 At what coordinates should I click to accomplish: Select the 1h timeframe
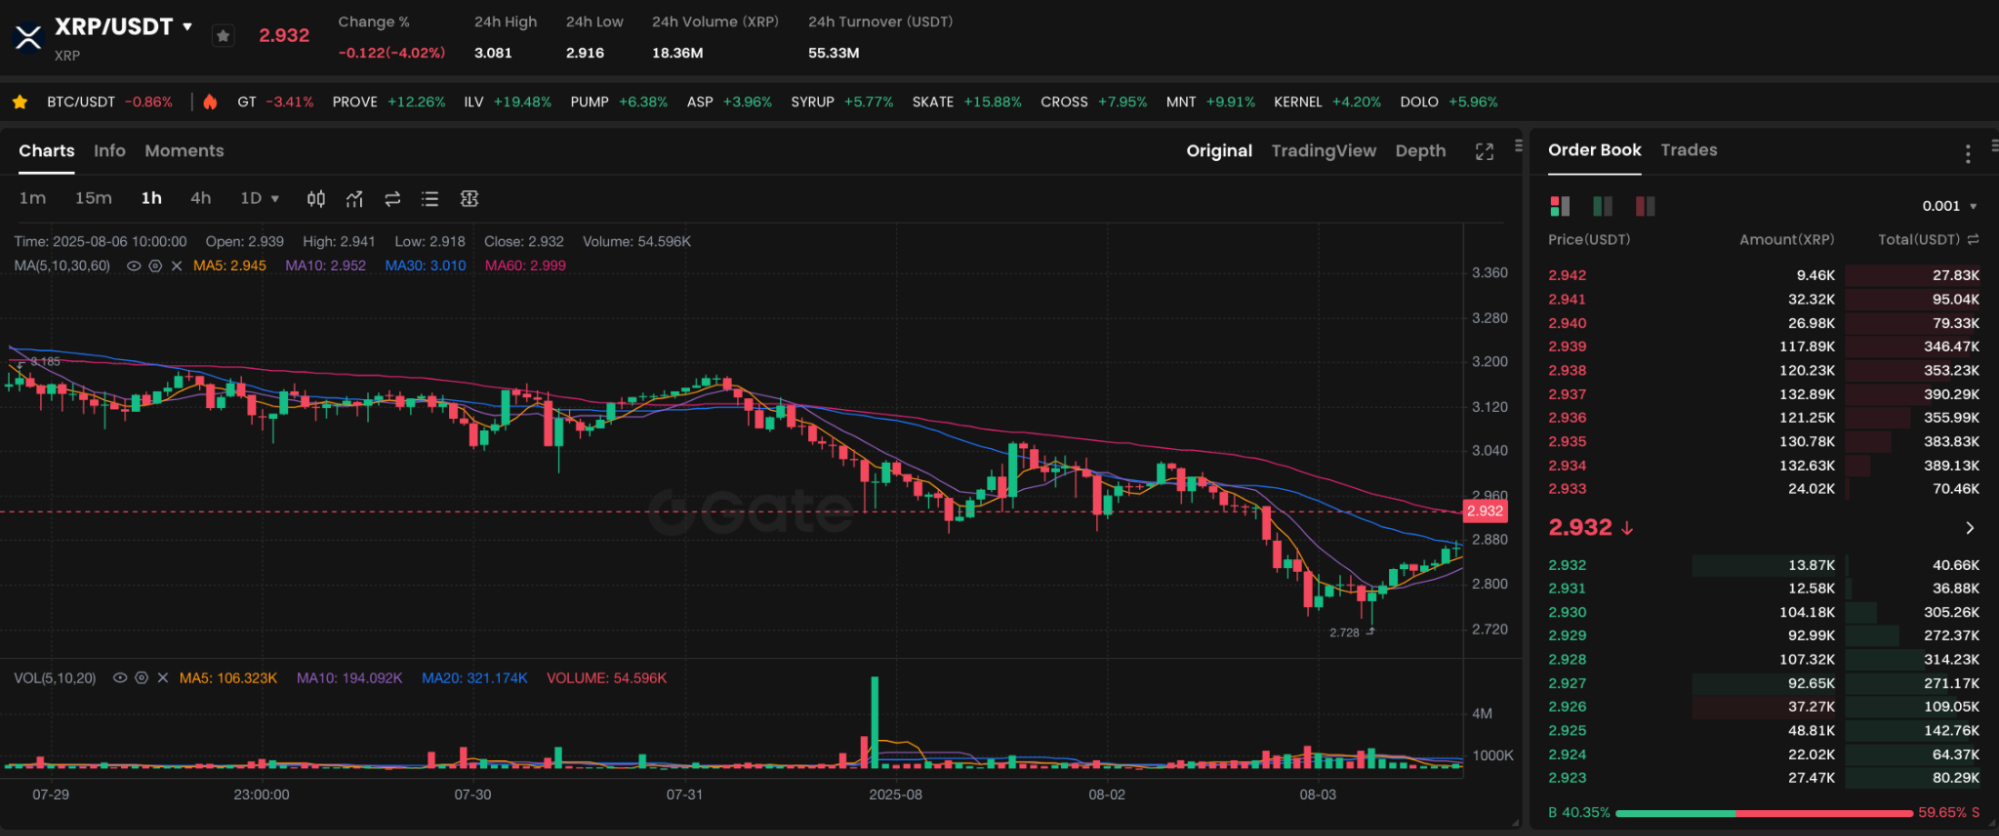pos(151,198)
